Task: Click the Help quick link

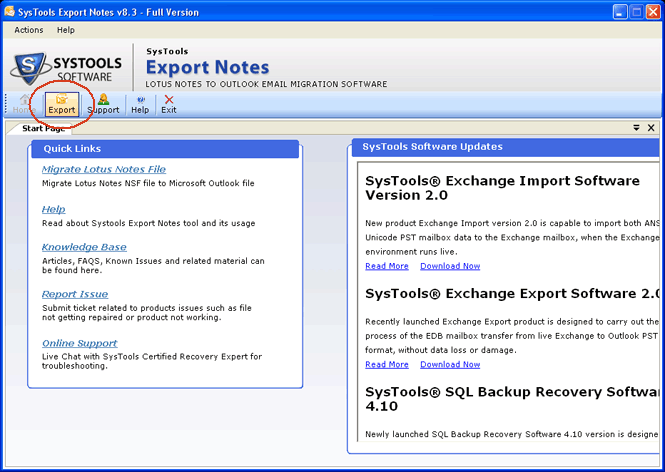Action: (53, 209)
